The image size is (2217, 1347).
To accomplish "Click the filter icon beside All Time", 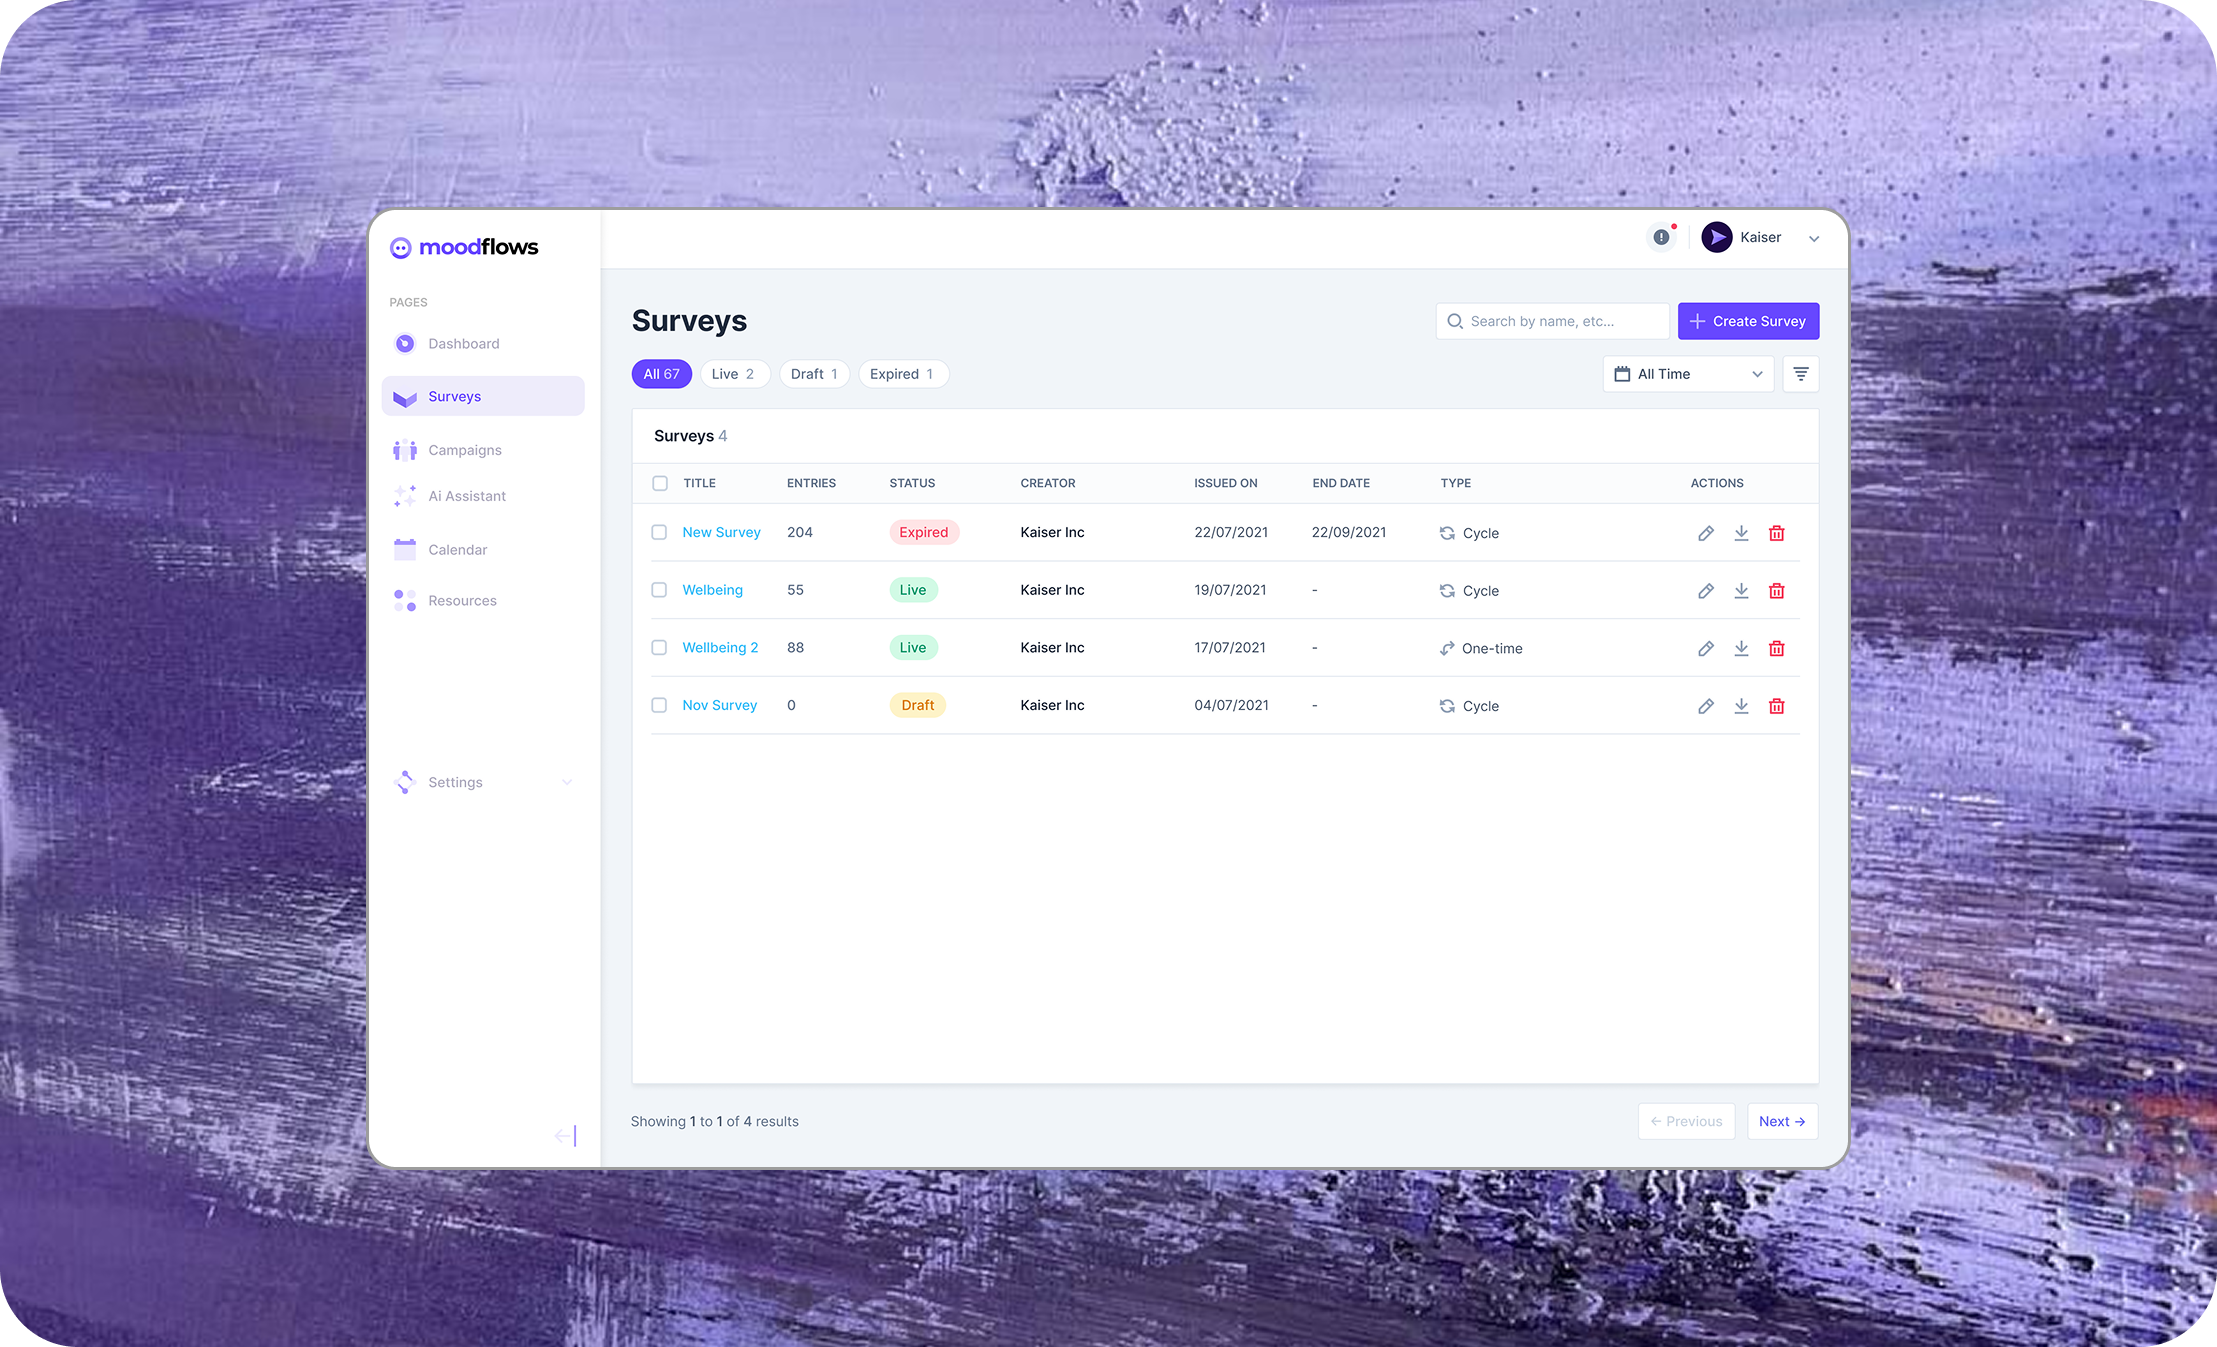I will pyautogui.click(x=1800, y=374).
